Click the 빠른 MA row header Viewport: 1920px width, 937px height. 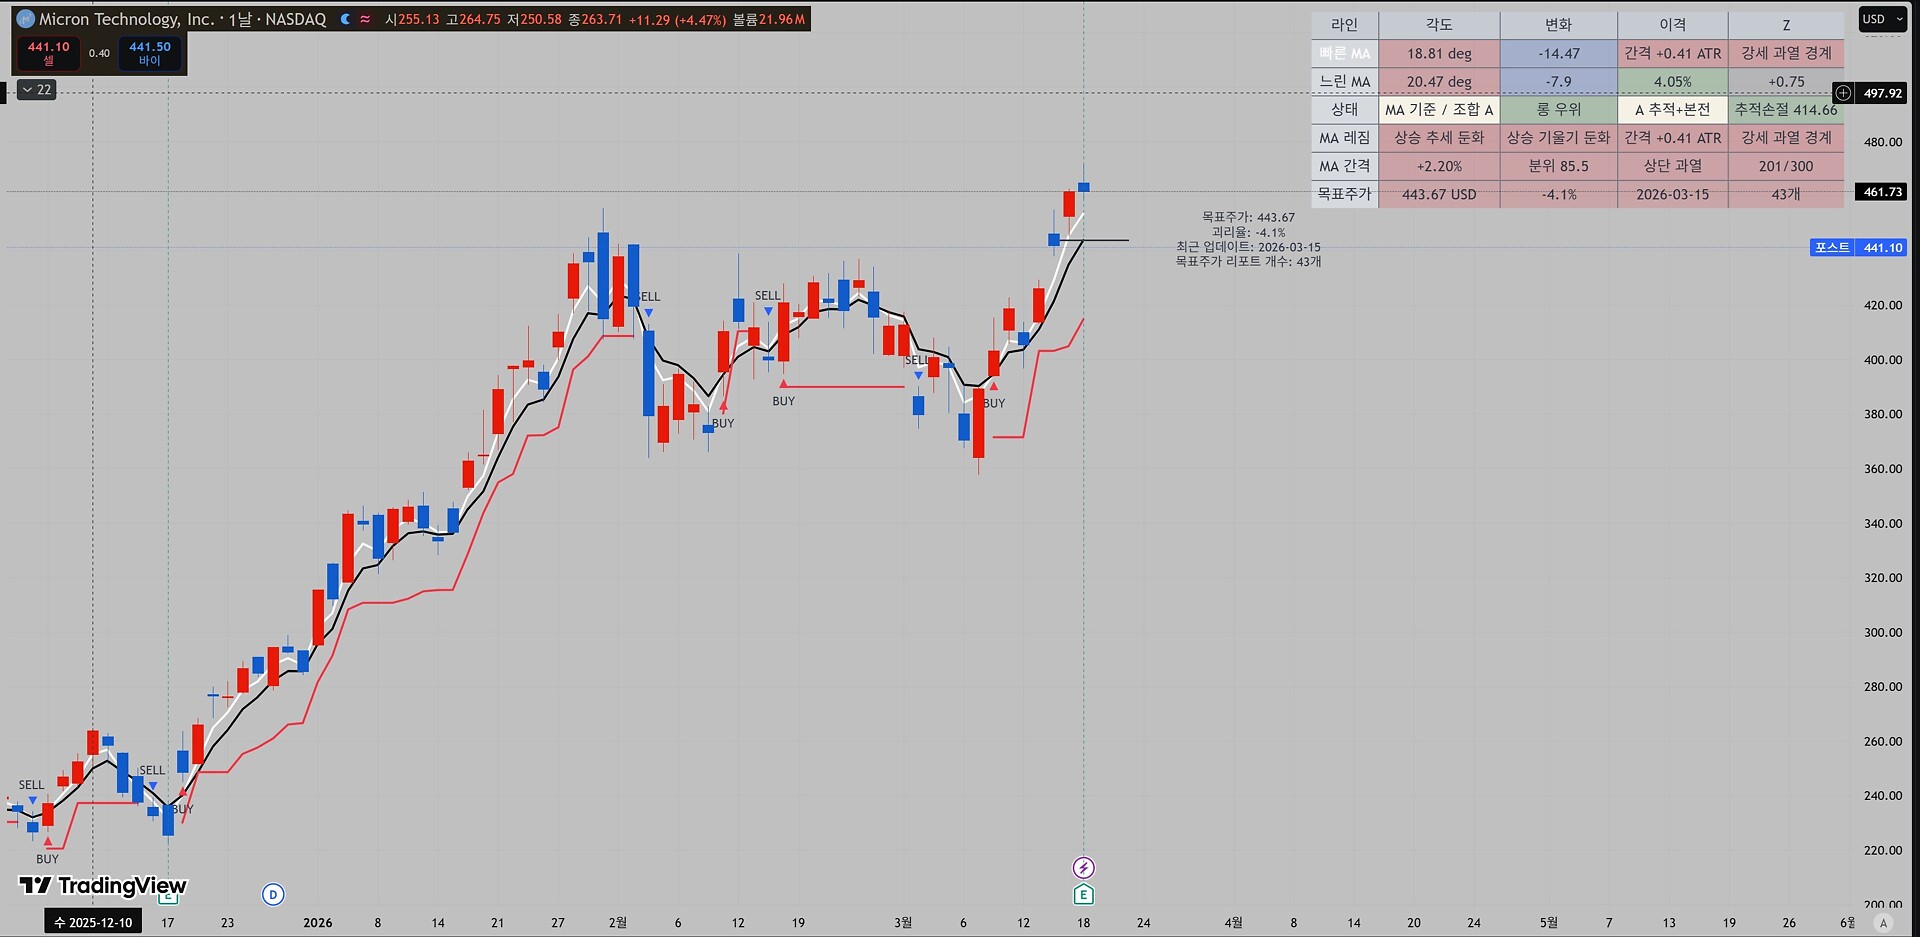point(1345,53)
